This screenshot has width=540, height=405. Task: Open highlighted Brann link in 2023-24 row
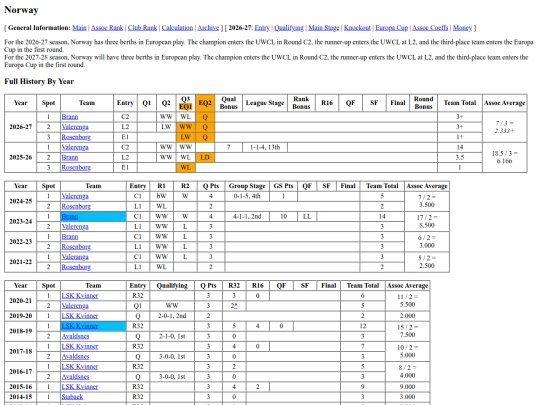(70, 217)
